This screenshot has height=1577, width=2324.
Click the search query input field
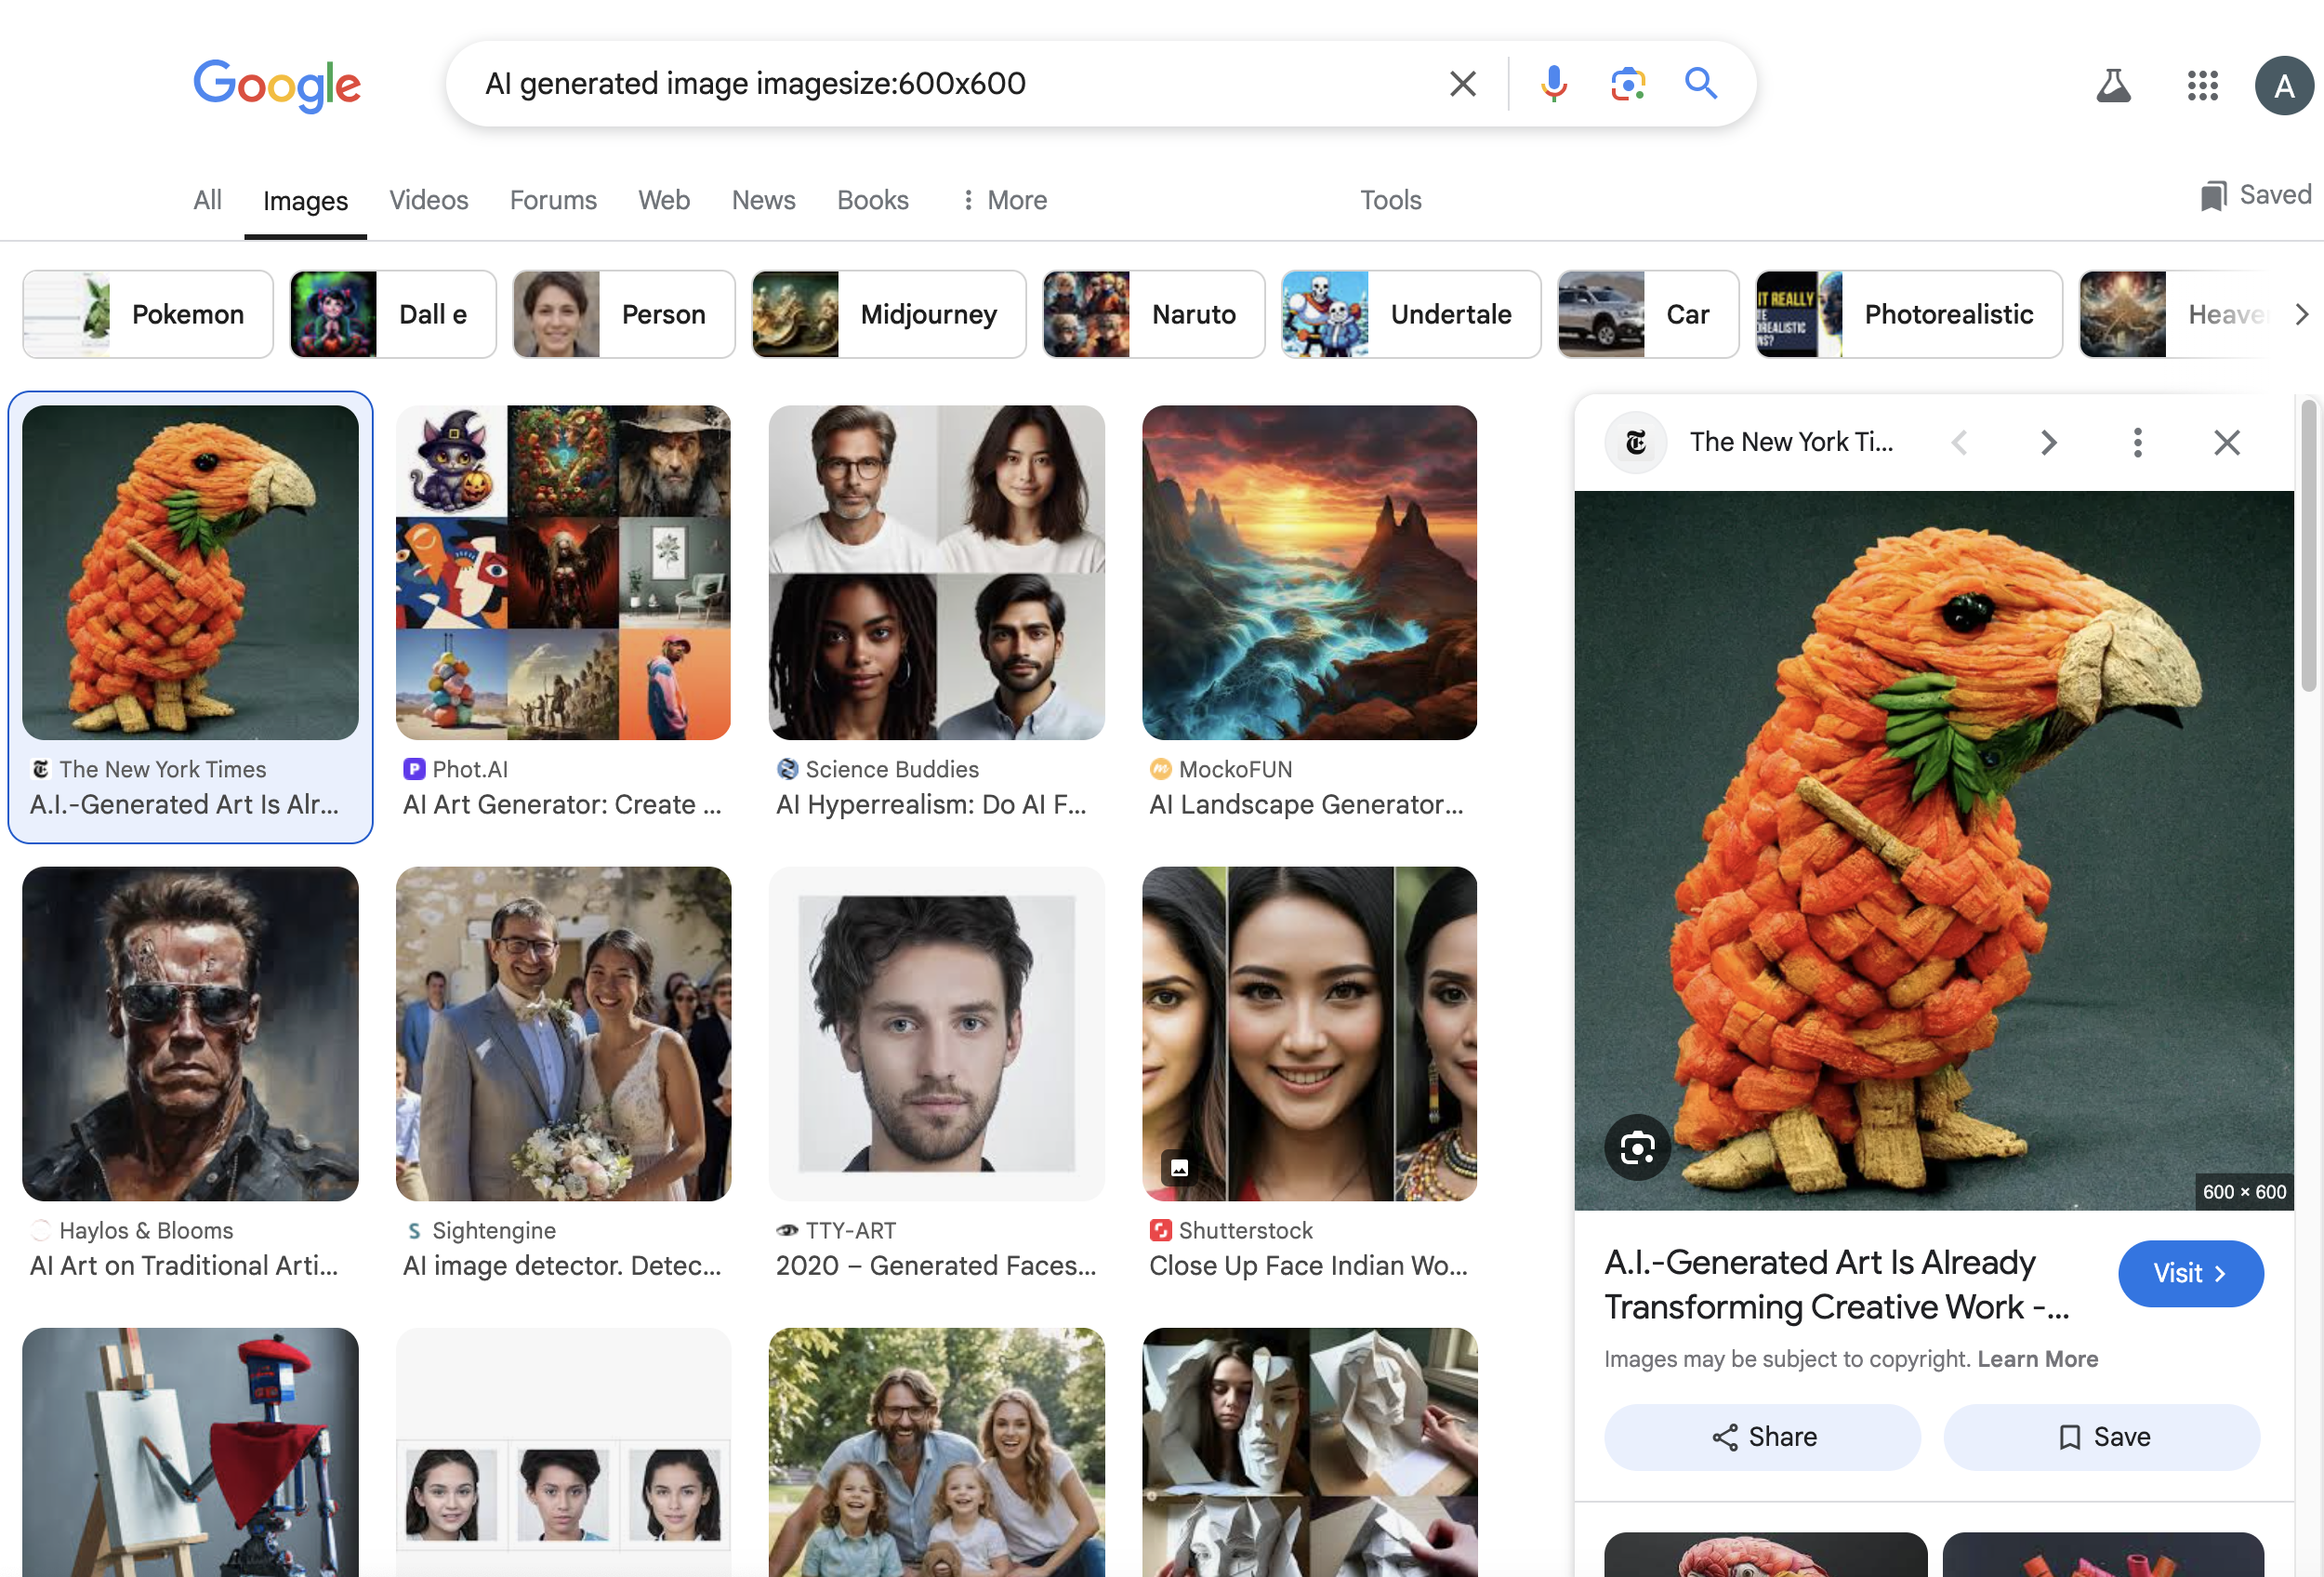[x=950, y=84]
